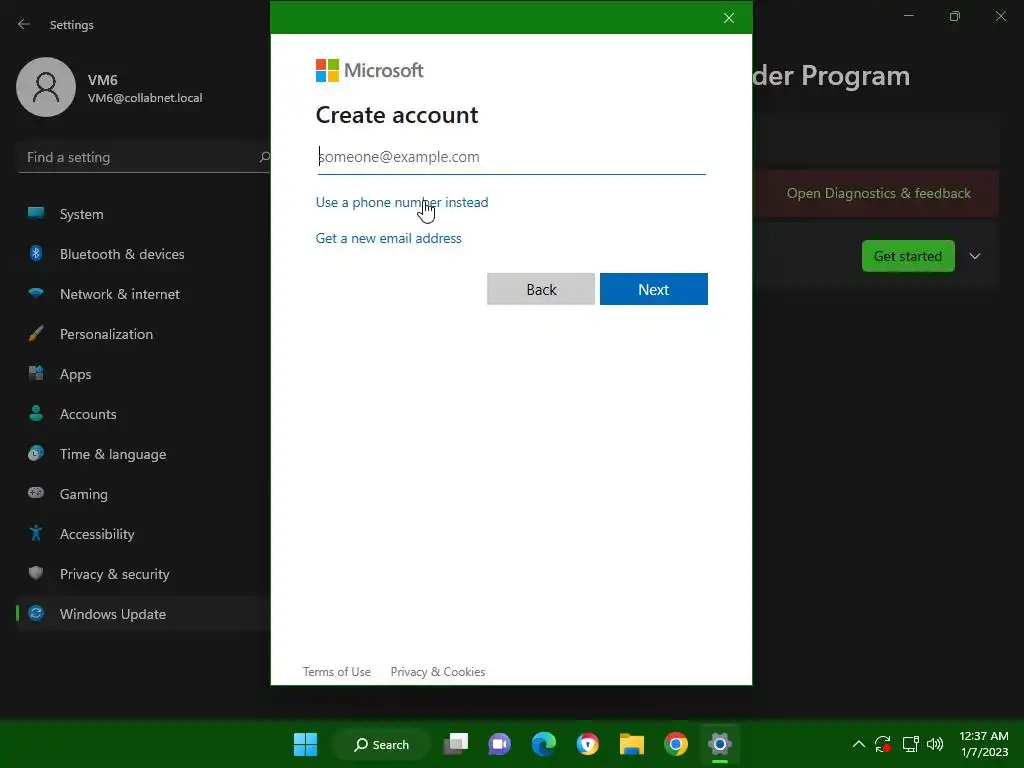This screenshot has width=1024, height=768.
Task: Click the Microsoft logo in dialog
Action: [370, 71]
